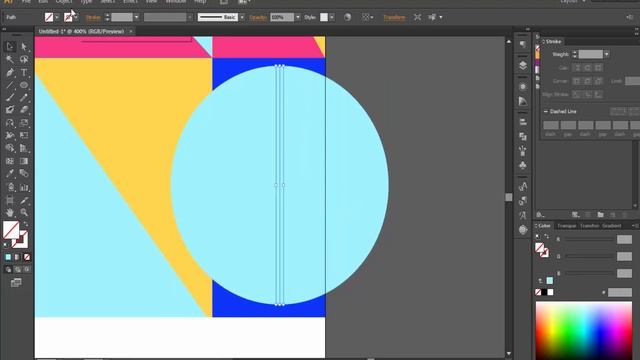Image resolution: width=640 pixels, height=360 pixels.
Task: Select the Pencil tool
Action: coord(24,98)
